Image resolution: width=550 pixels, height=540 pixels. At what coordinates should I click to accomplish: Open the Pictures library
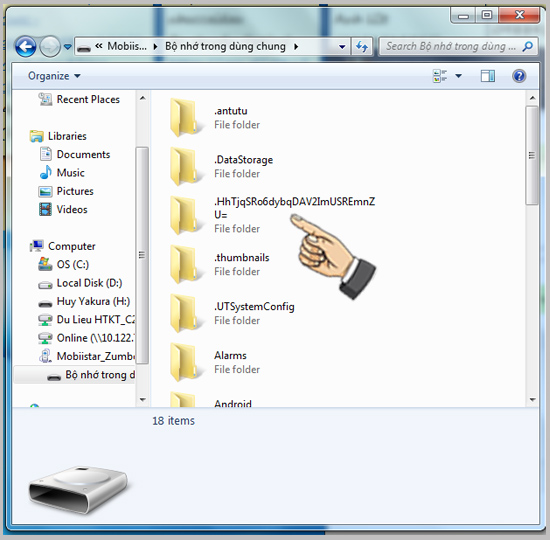75,191
